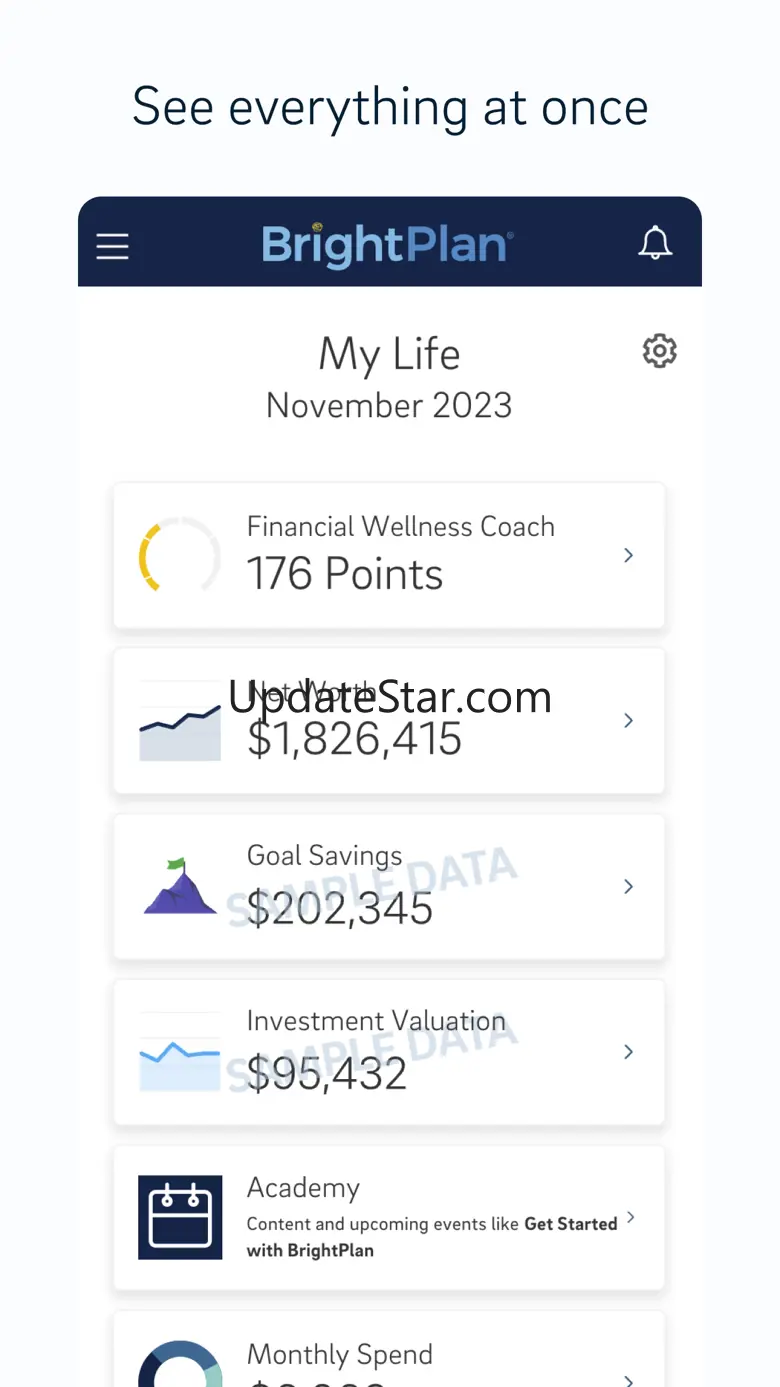Click the Net Worth chart icon
This screenshot has width=780, height=1387.
pos(179,721)
